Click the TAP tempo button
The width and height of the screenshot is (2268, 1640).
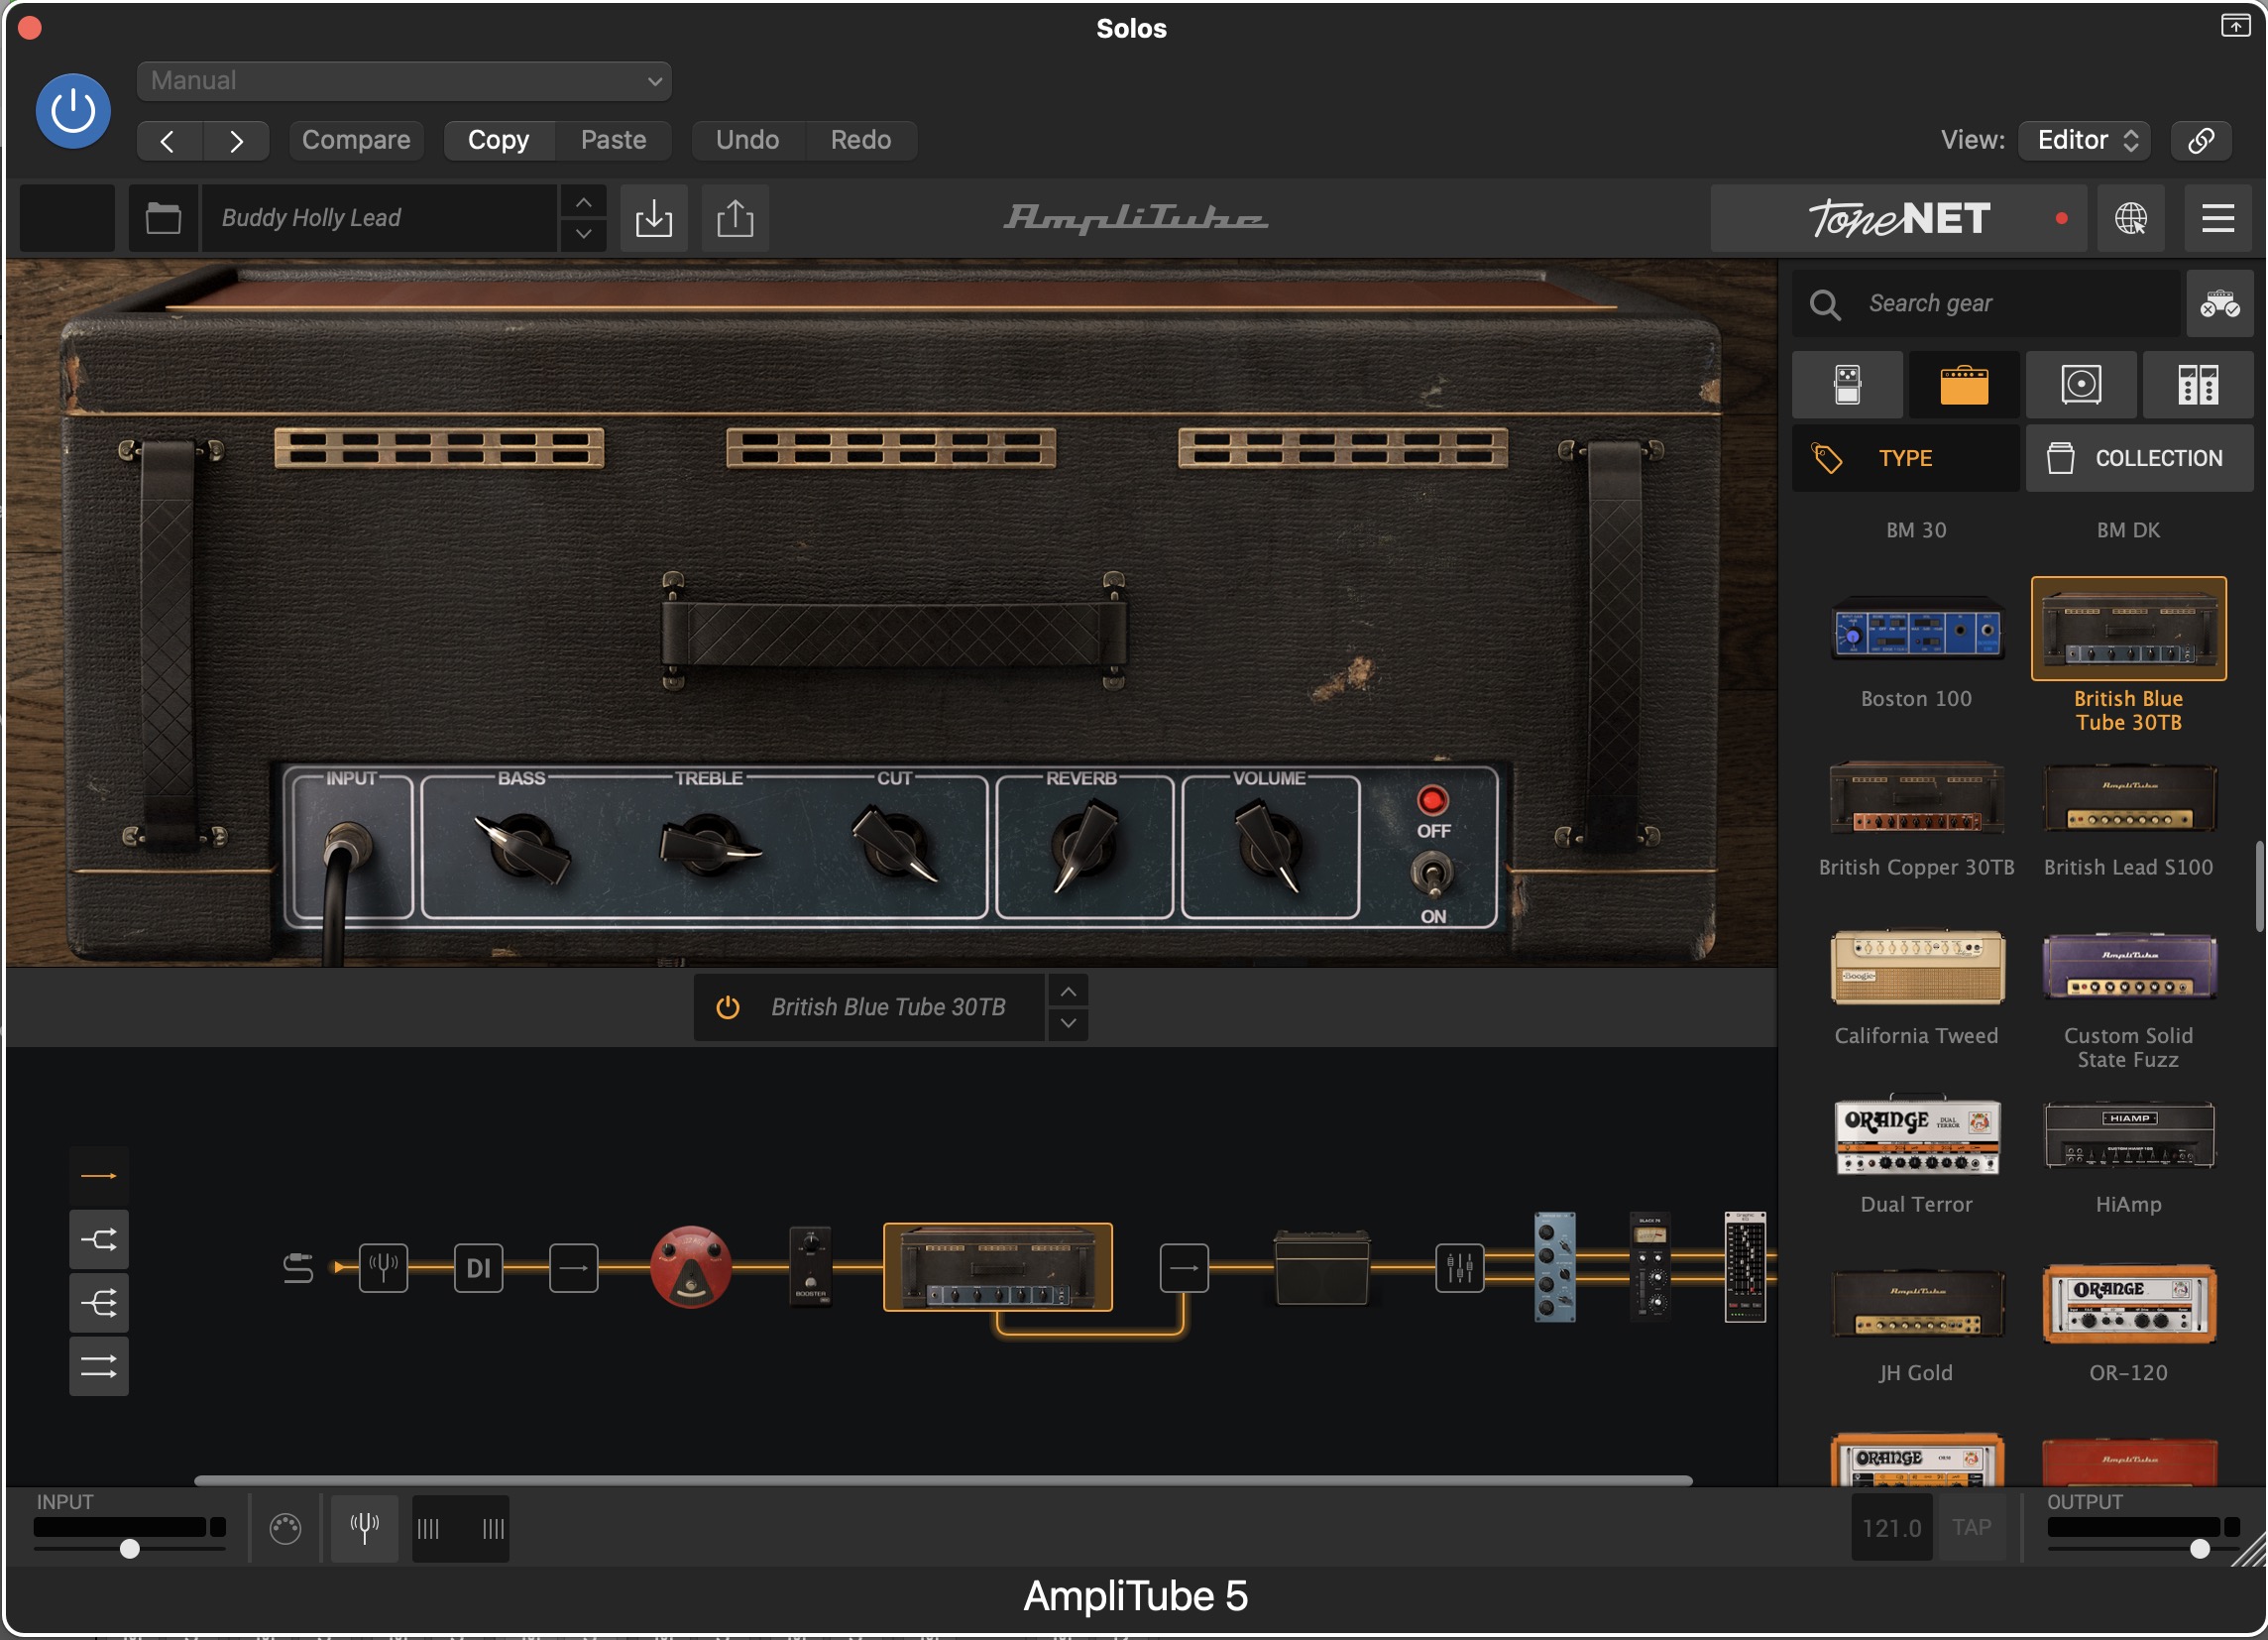tap(1971, 1528)
